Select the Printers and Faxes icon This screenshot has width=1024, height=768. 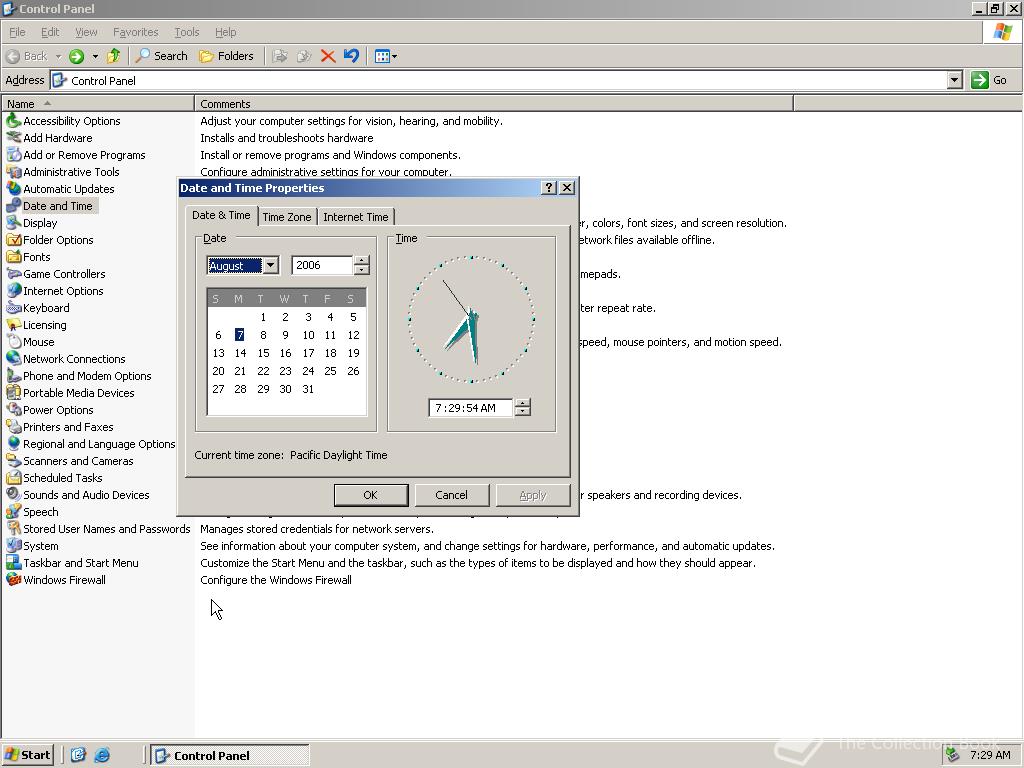14,426
